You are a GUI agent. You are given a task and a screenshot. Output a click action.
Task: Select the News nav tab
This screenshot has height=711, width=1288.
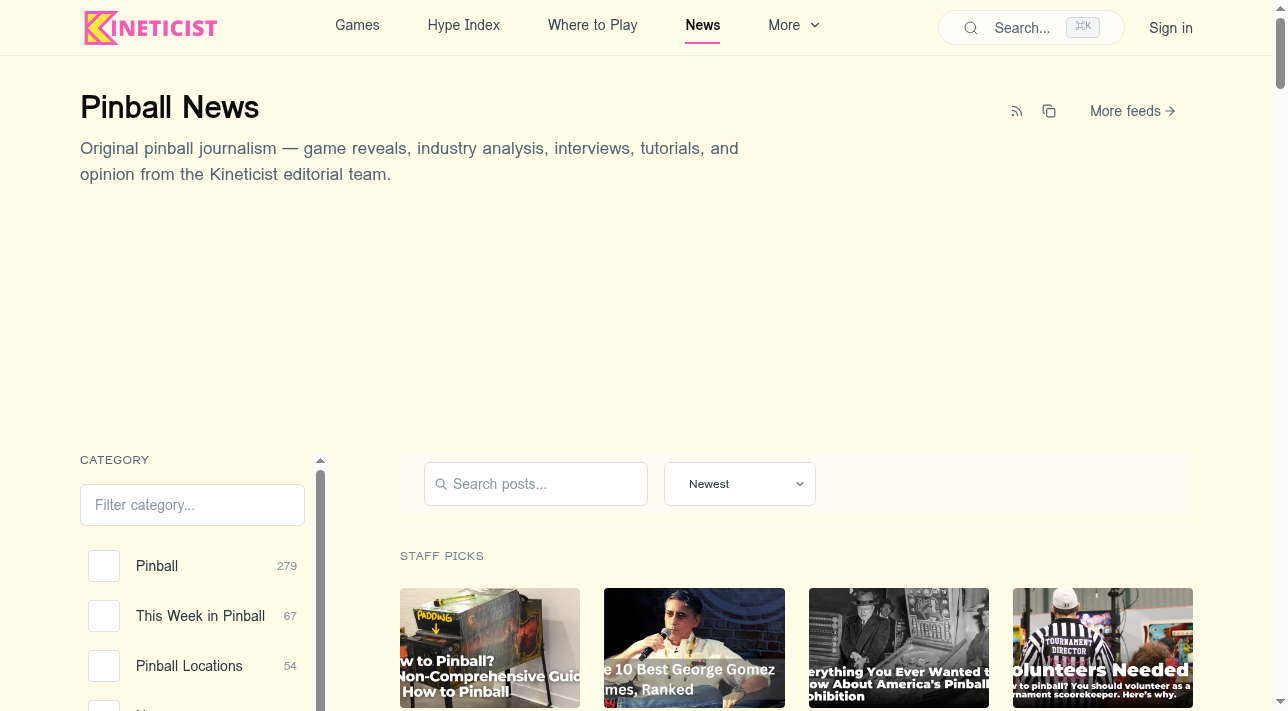703,25
